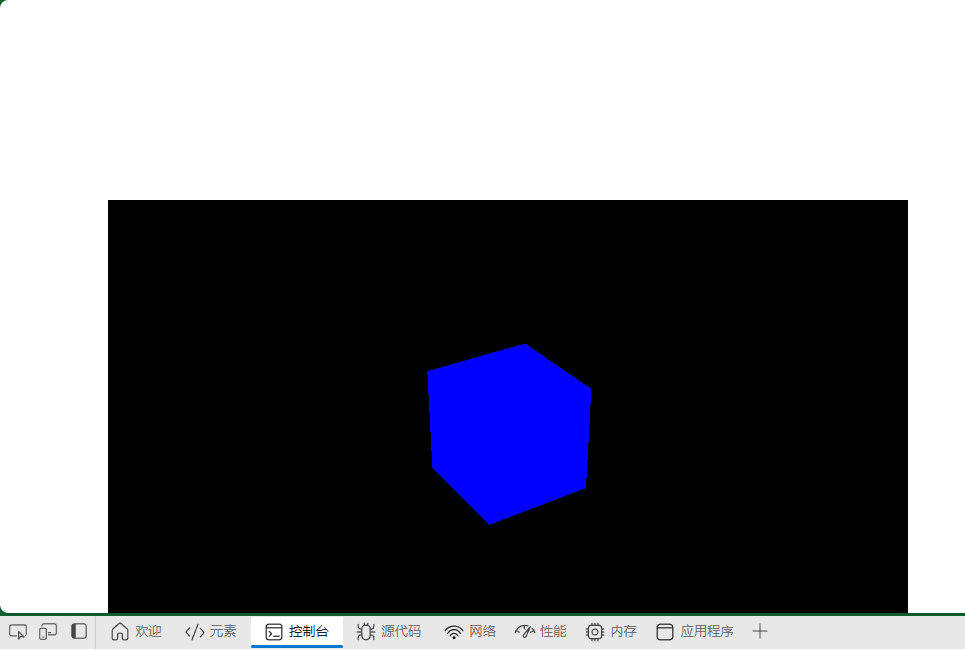Toggle the DevTools sidebar dock icon
This screenshot has height=651, width=965.
(x=79, y=631)
